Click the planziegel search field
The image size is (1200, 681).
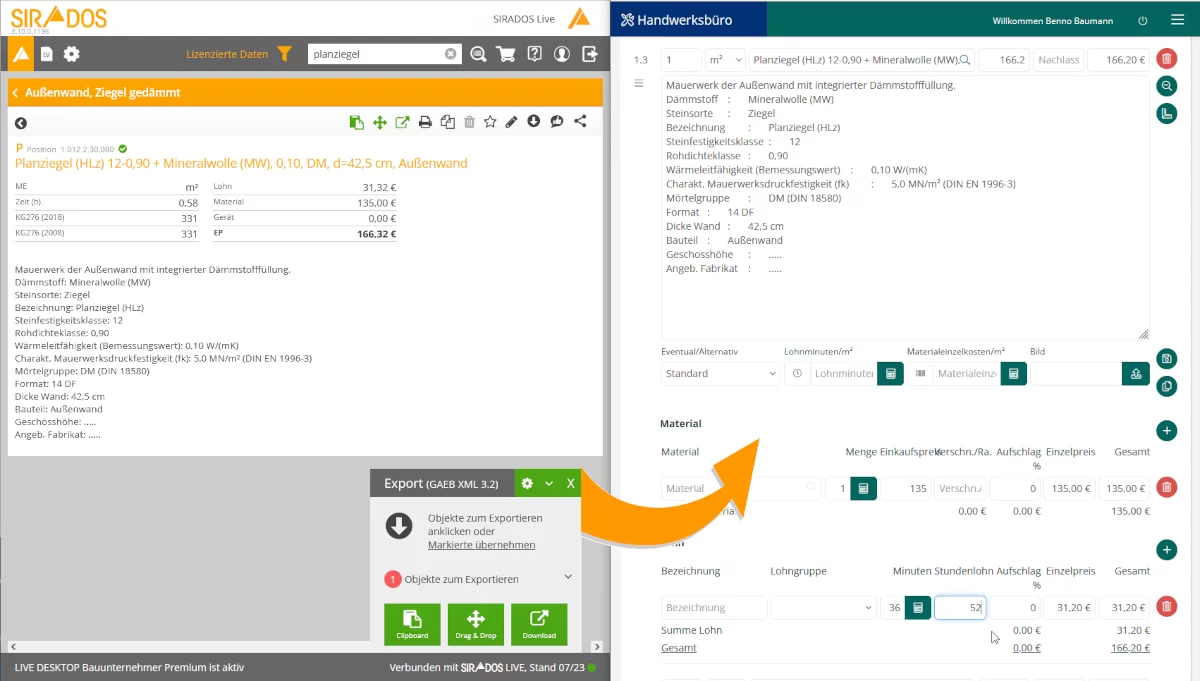tap(375, 54)
